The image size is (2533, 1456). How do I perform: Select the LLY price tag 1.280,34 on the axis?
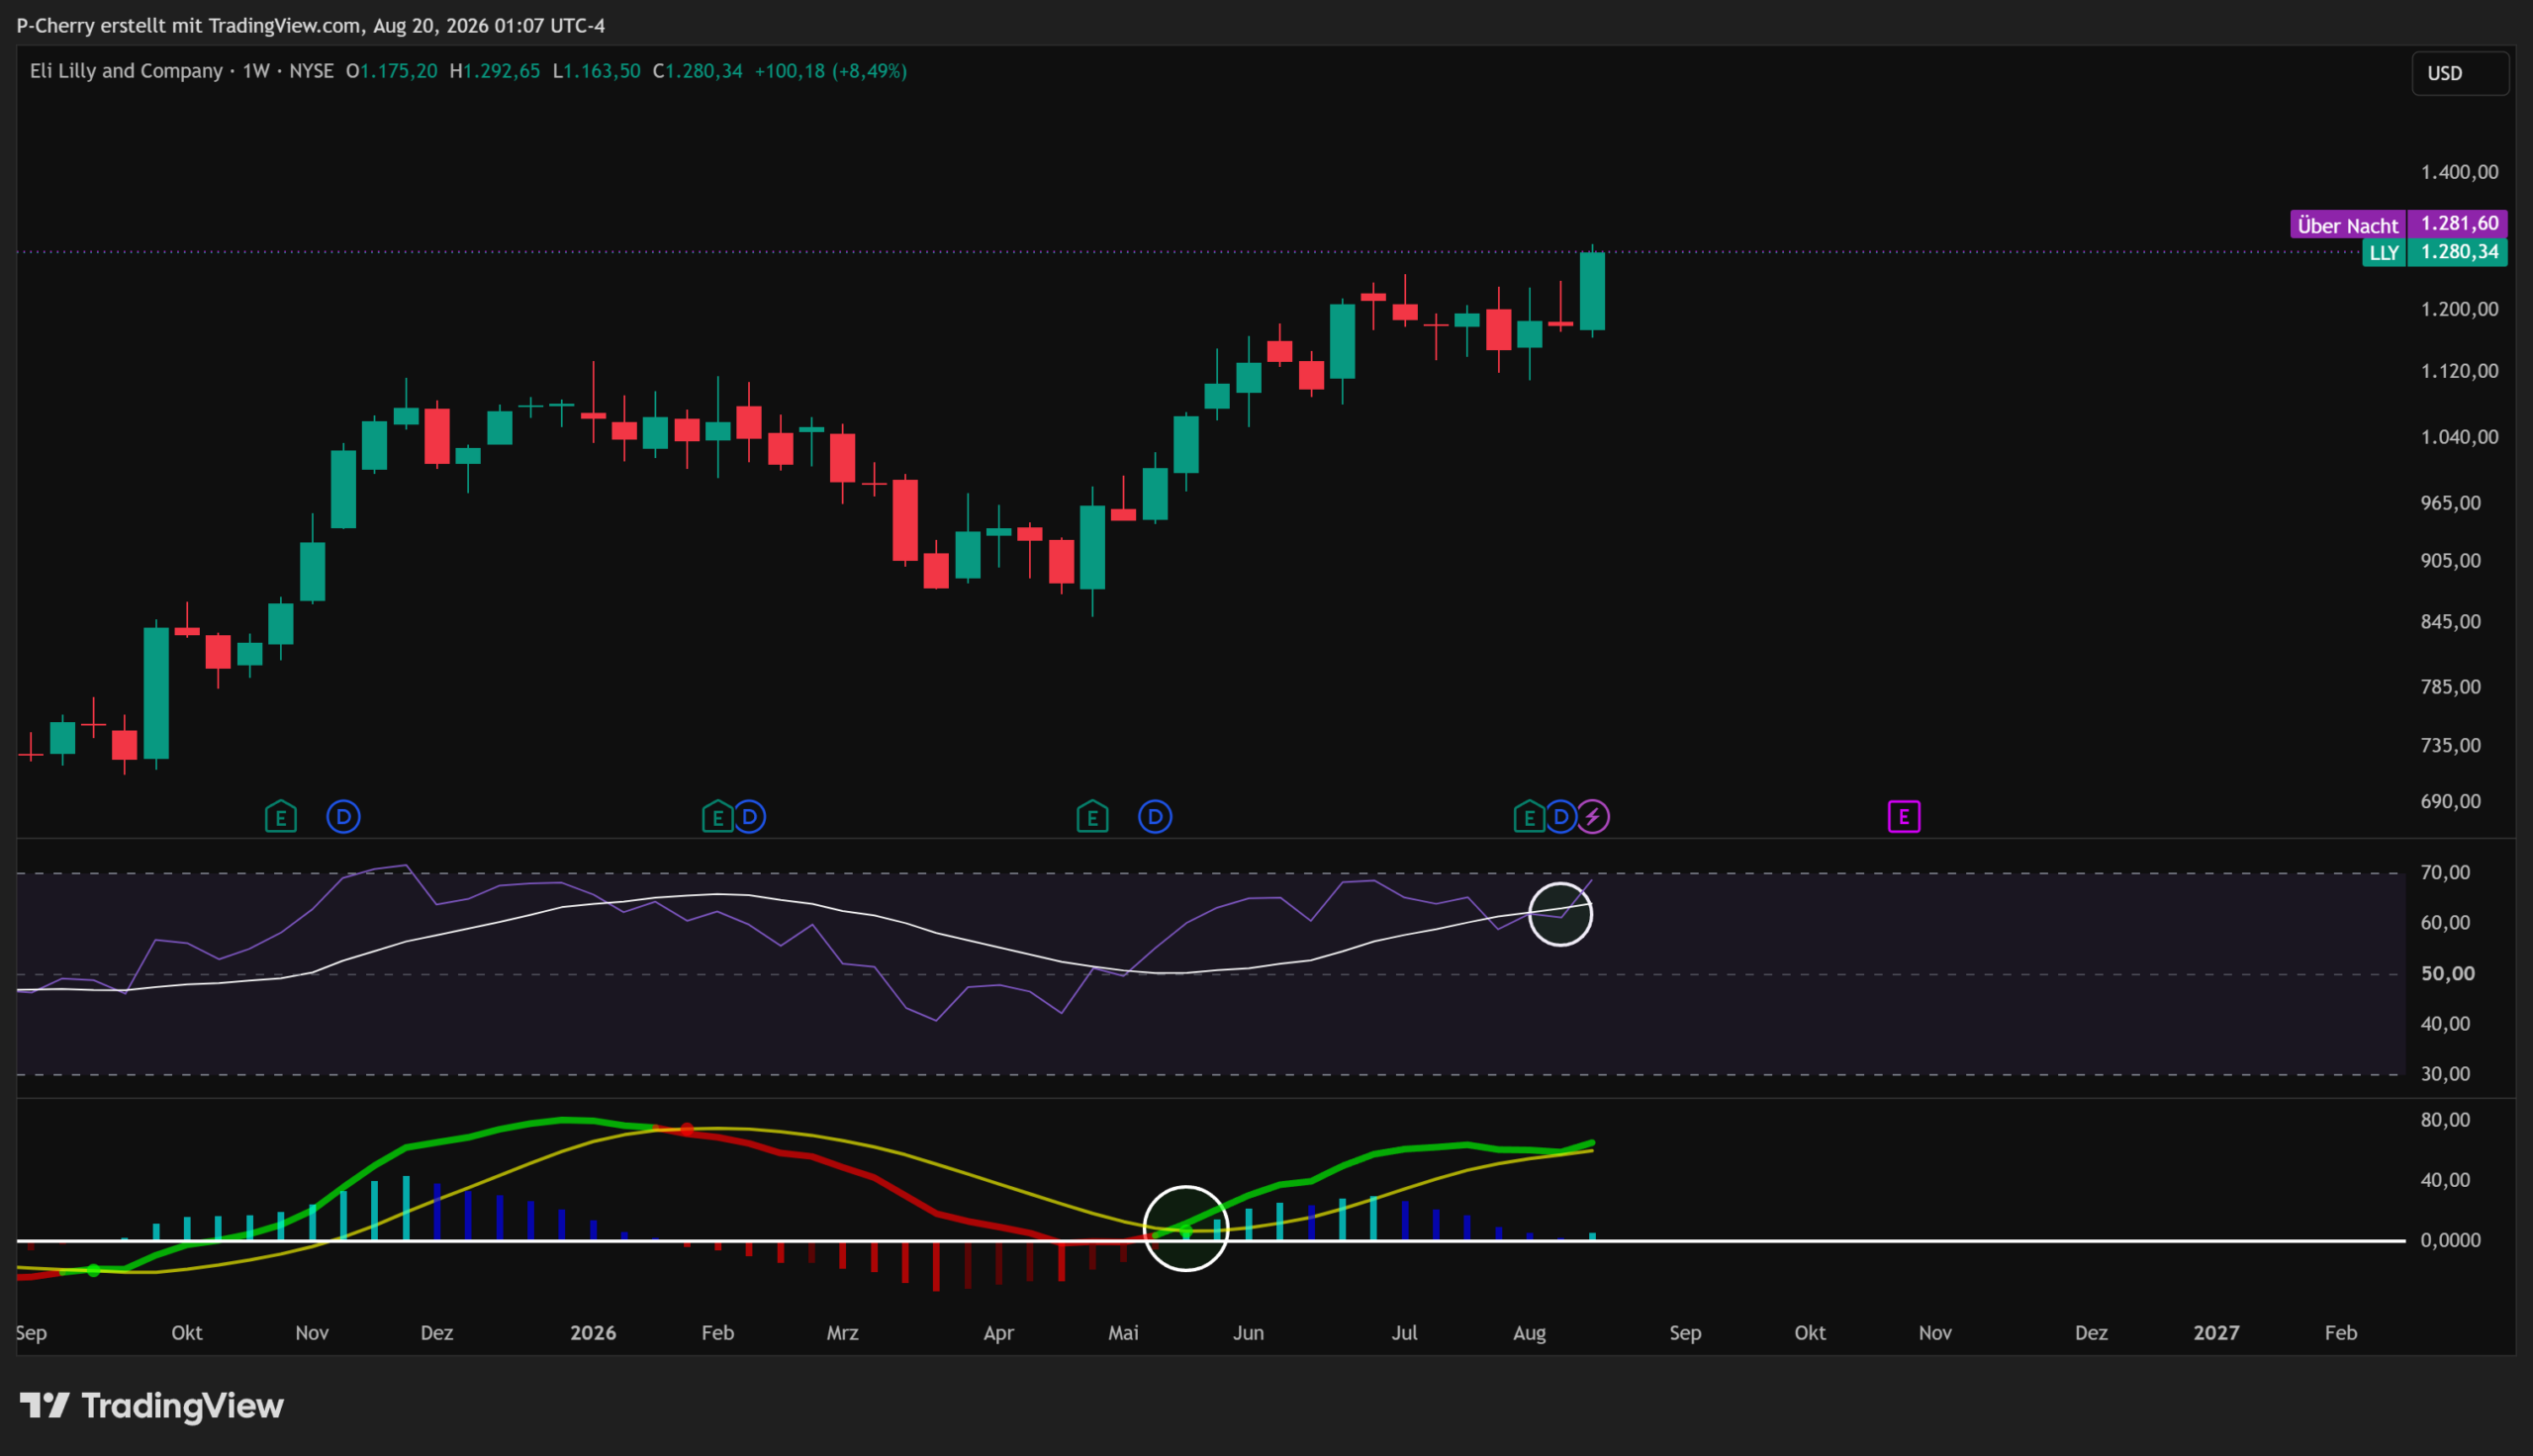click(2459, 252)
